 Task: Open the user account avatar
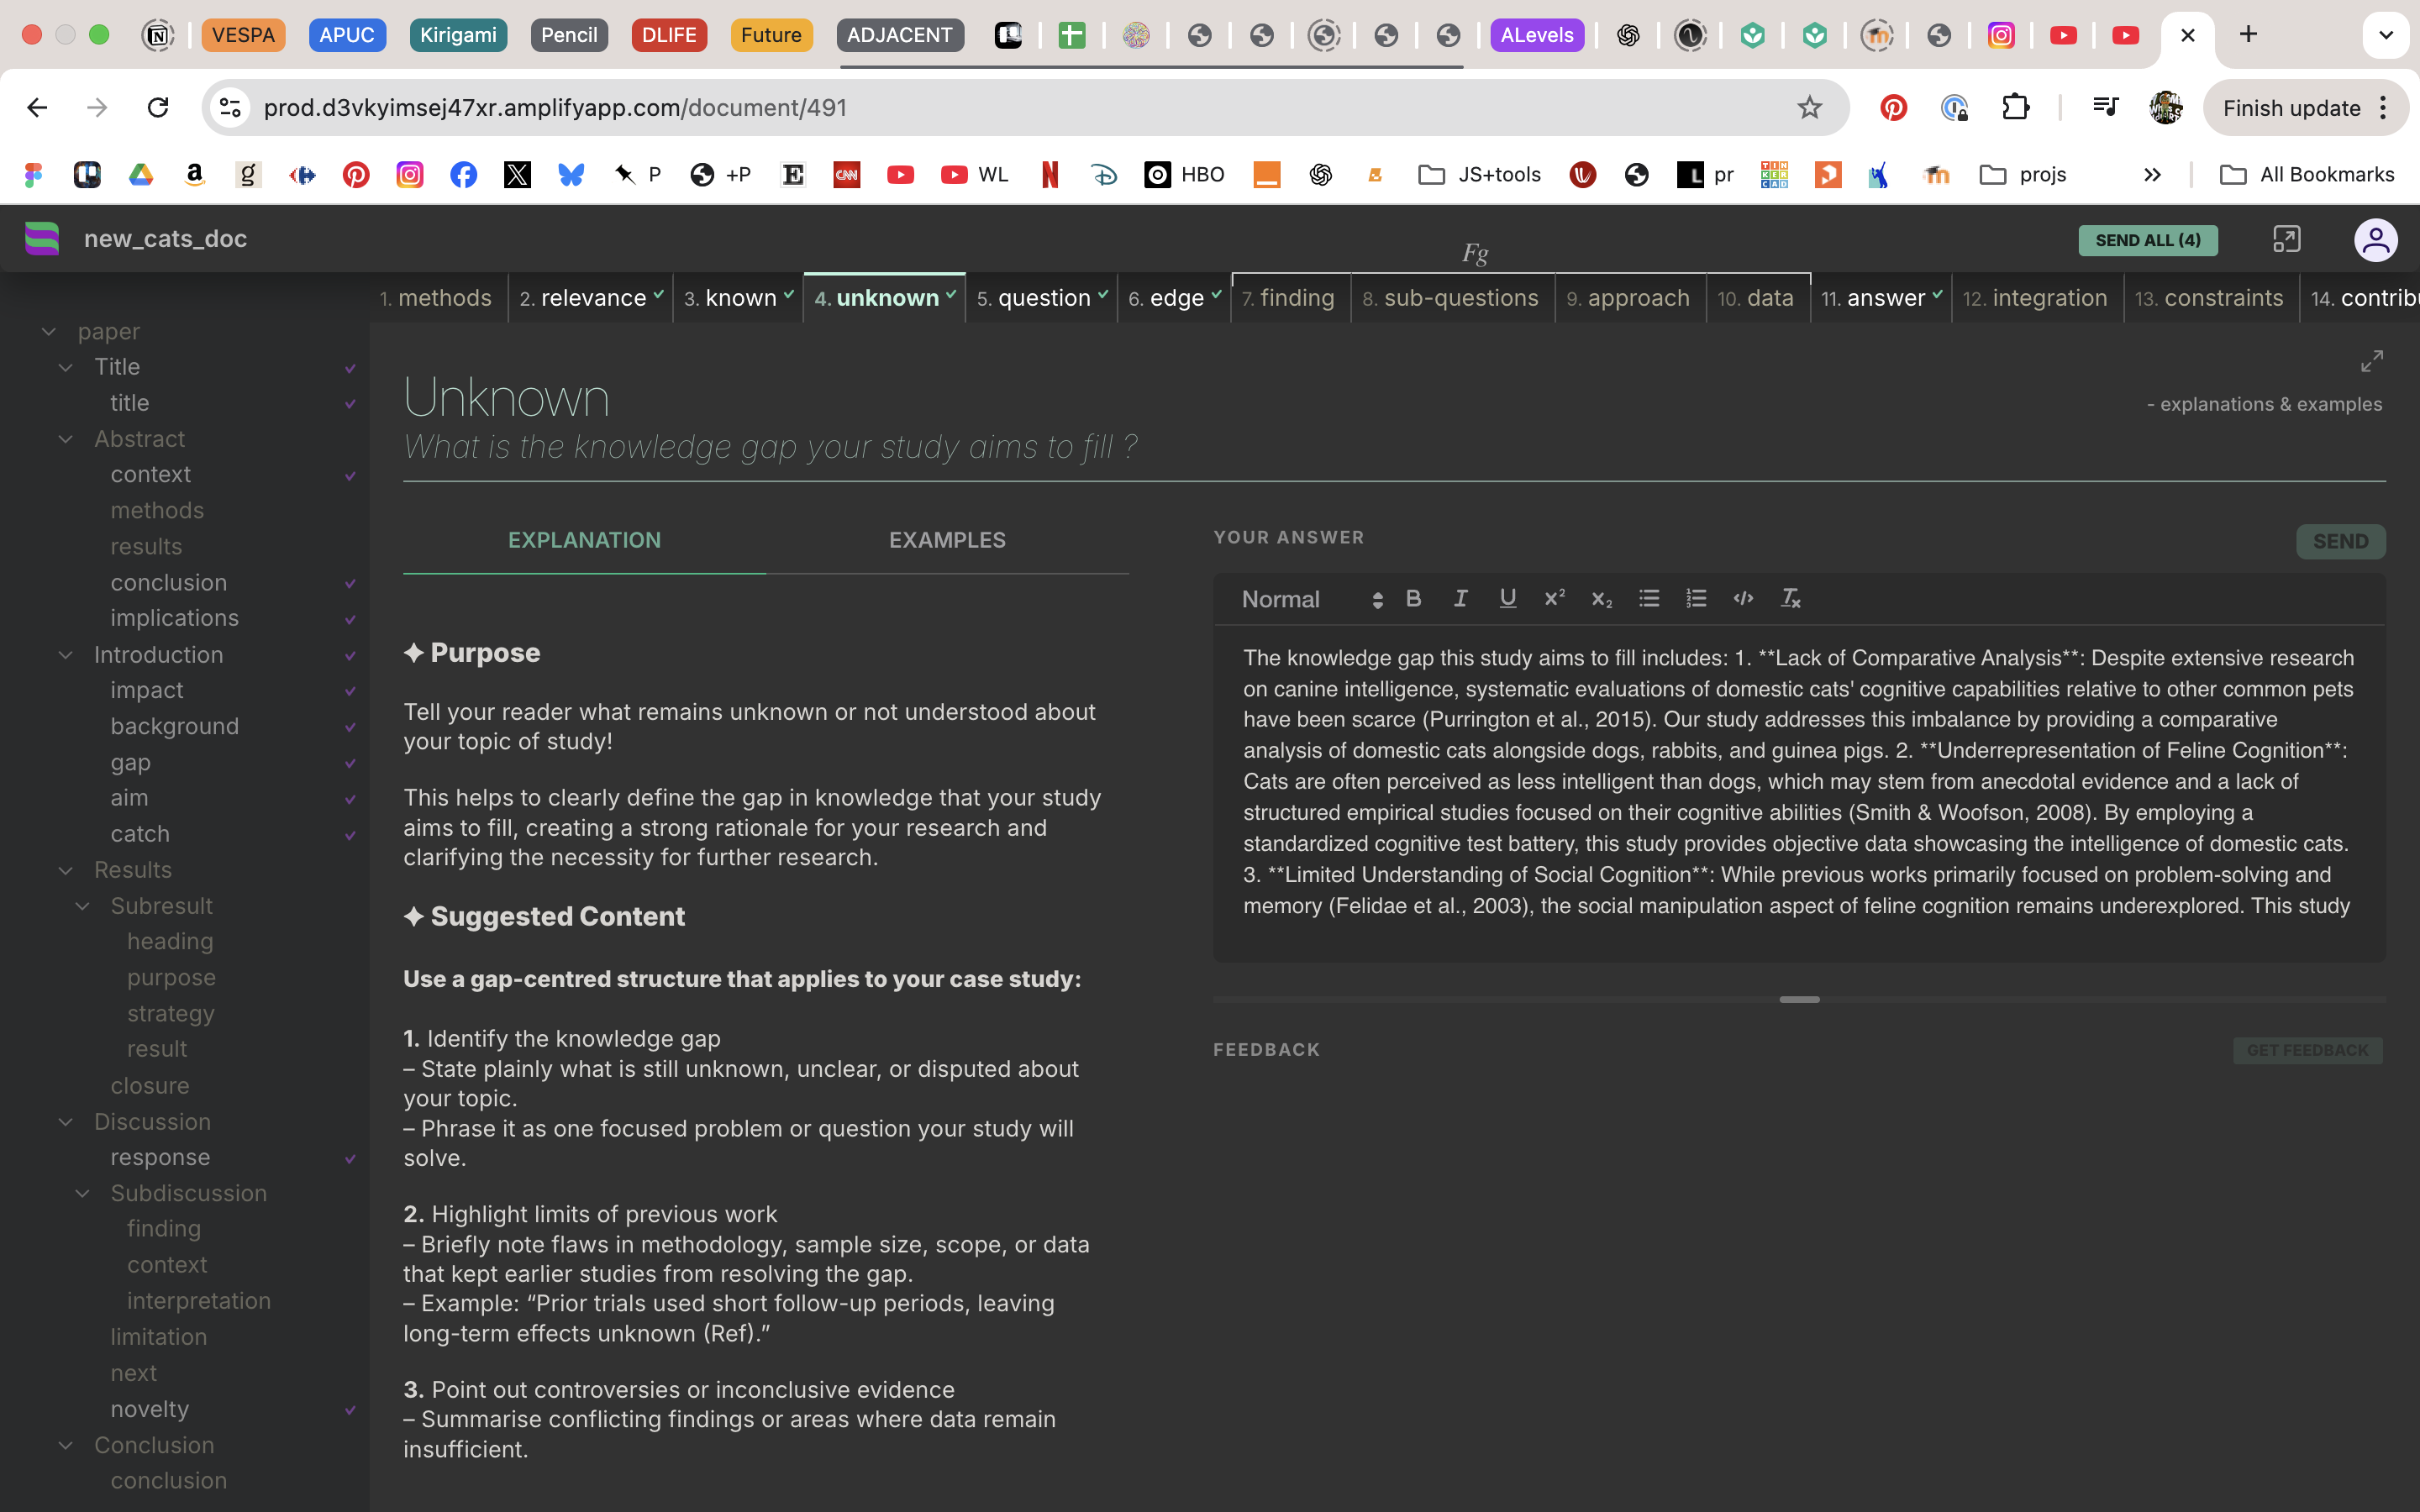point(2375,240)
